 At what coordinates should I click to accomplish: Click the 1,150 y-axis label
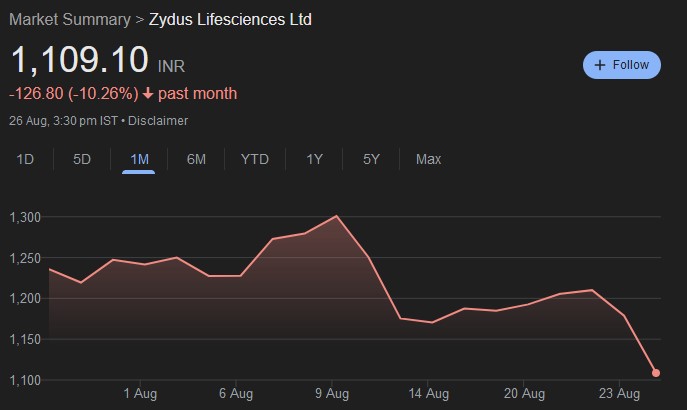pos(25,339)
